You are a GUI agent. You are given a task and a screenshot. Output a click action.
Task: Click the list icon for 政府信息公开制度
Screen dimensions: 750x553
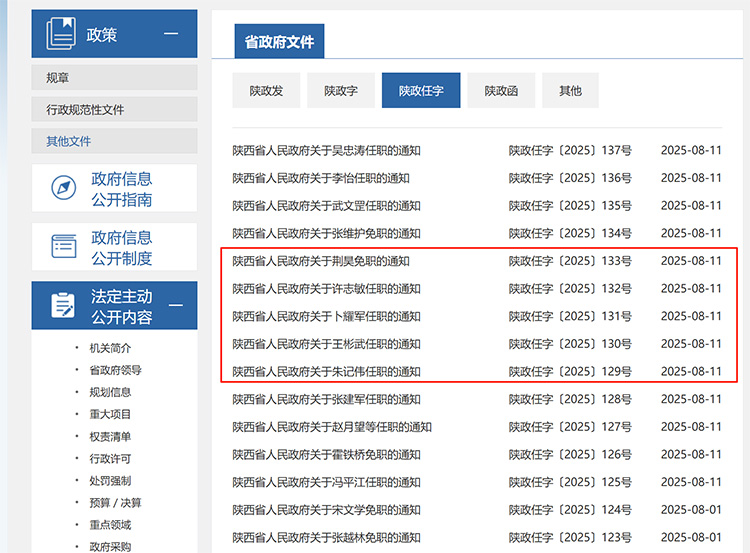click(x=64, y=247)
